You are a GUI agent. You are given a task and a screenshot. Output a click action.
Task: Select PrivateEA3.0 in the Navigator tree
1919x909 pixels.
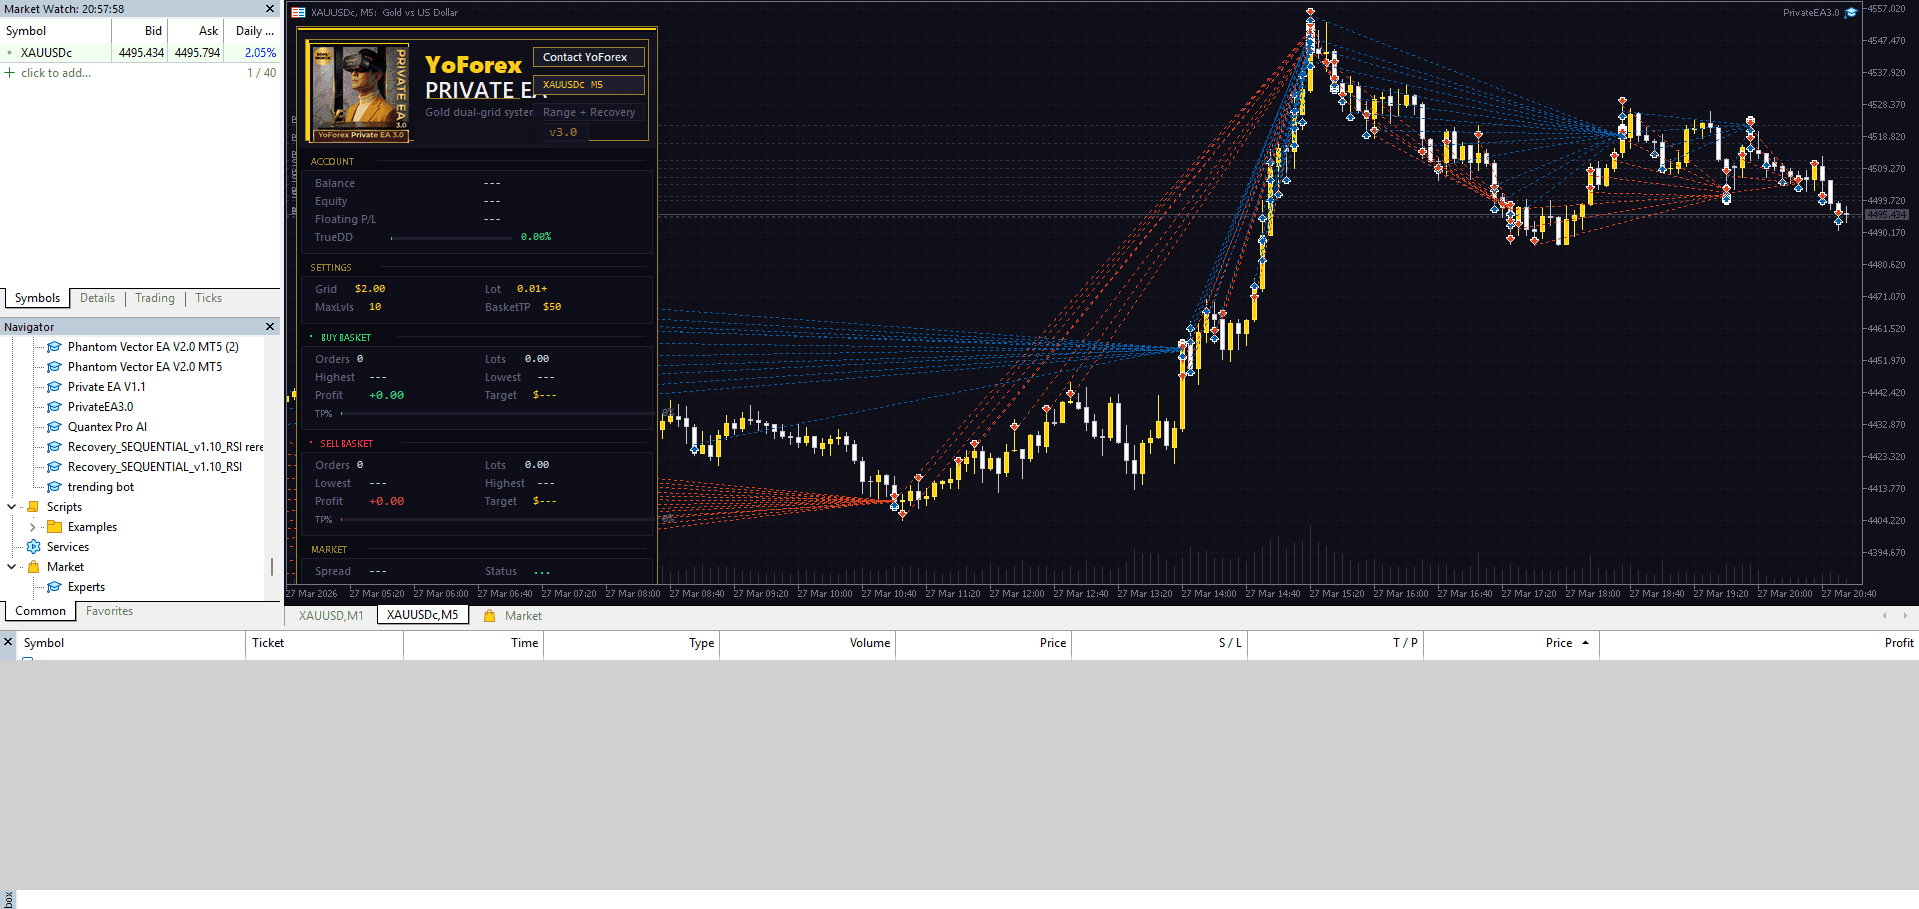(100, 407)
